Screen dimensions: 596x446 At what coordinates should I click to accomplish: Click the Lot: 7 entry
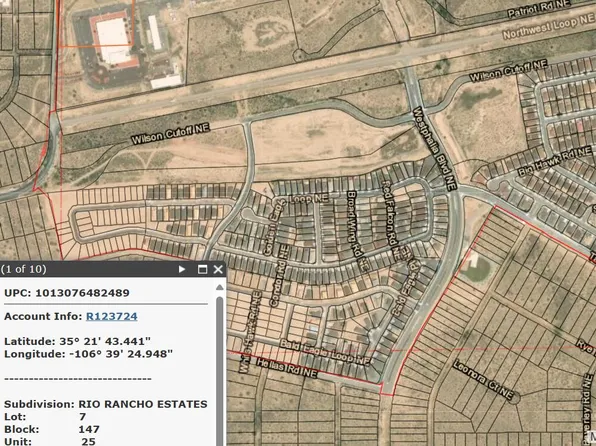coord(45,417)
